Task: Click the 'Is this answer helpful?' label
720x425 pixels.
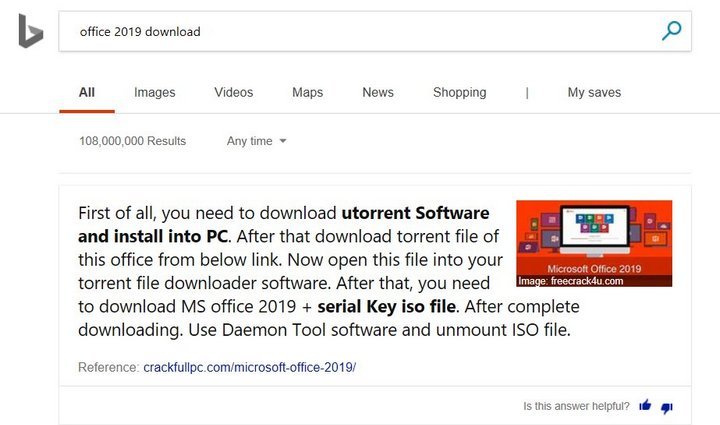Action: pyautogui.click(x=576, y=406)
